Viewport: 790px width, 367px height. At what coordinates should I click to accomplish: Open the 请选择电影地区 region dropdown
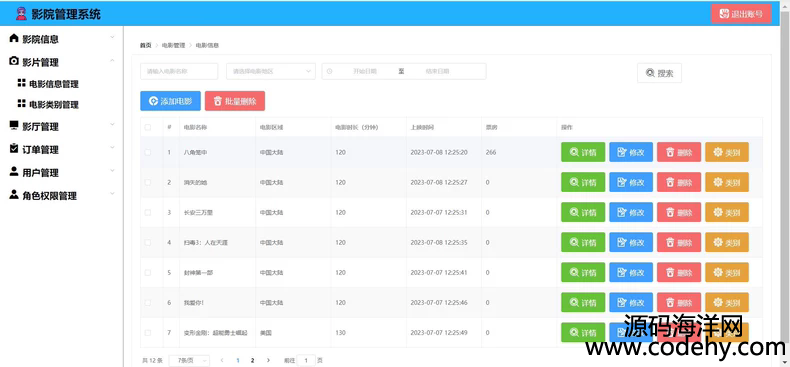tap(271, 71)
